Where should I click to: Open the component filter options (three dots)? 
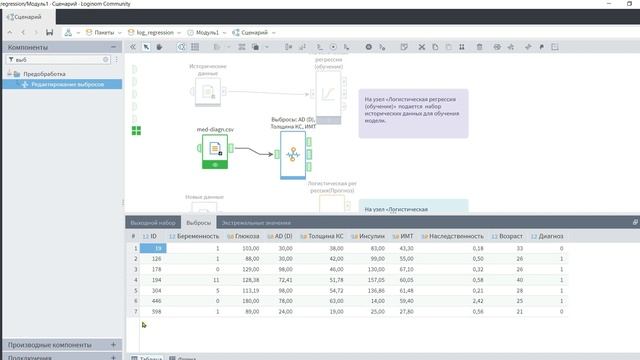coord(116,60)
